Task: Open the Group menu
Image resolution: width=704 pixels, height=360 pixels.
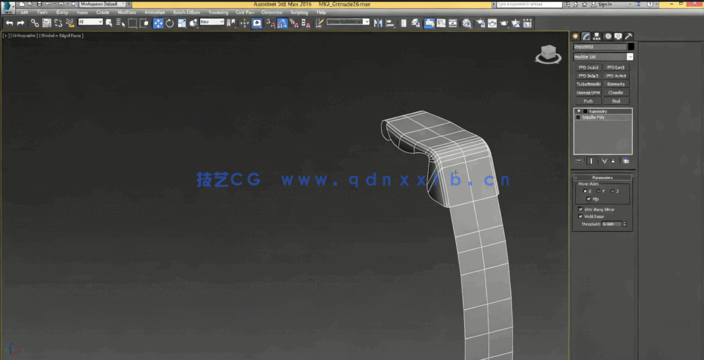Action: pyautogui.click(x=62, y=12)
